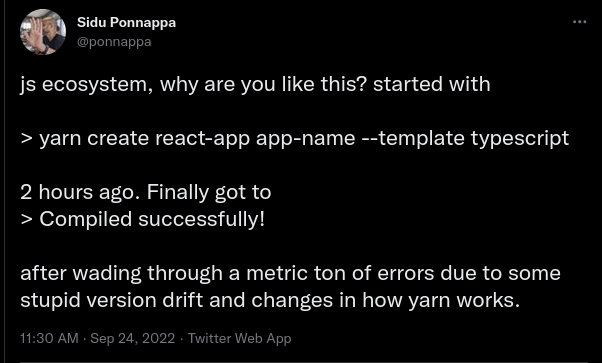Viewport: 602px width, 363px height.
Task: Visit the Sidu Ponnappa display name link
Action: pyautogui.click(x=126, y=23)
